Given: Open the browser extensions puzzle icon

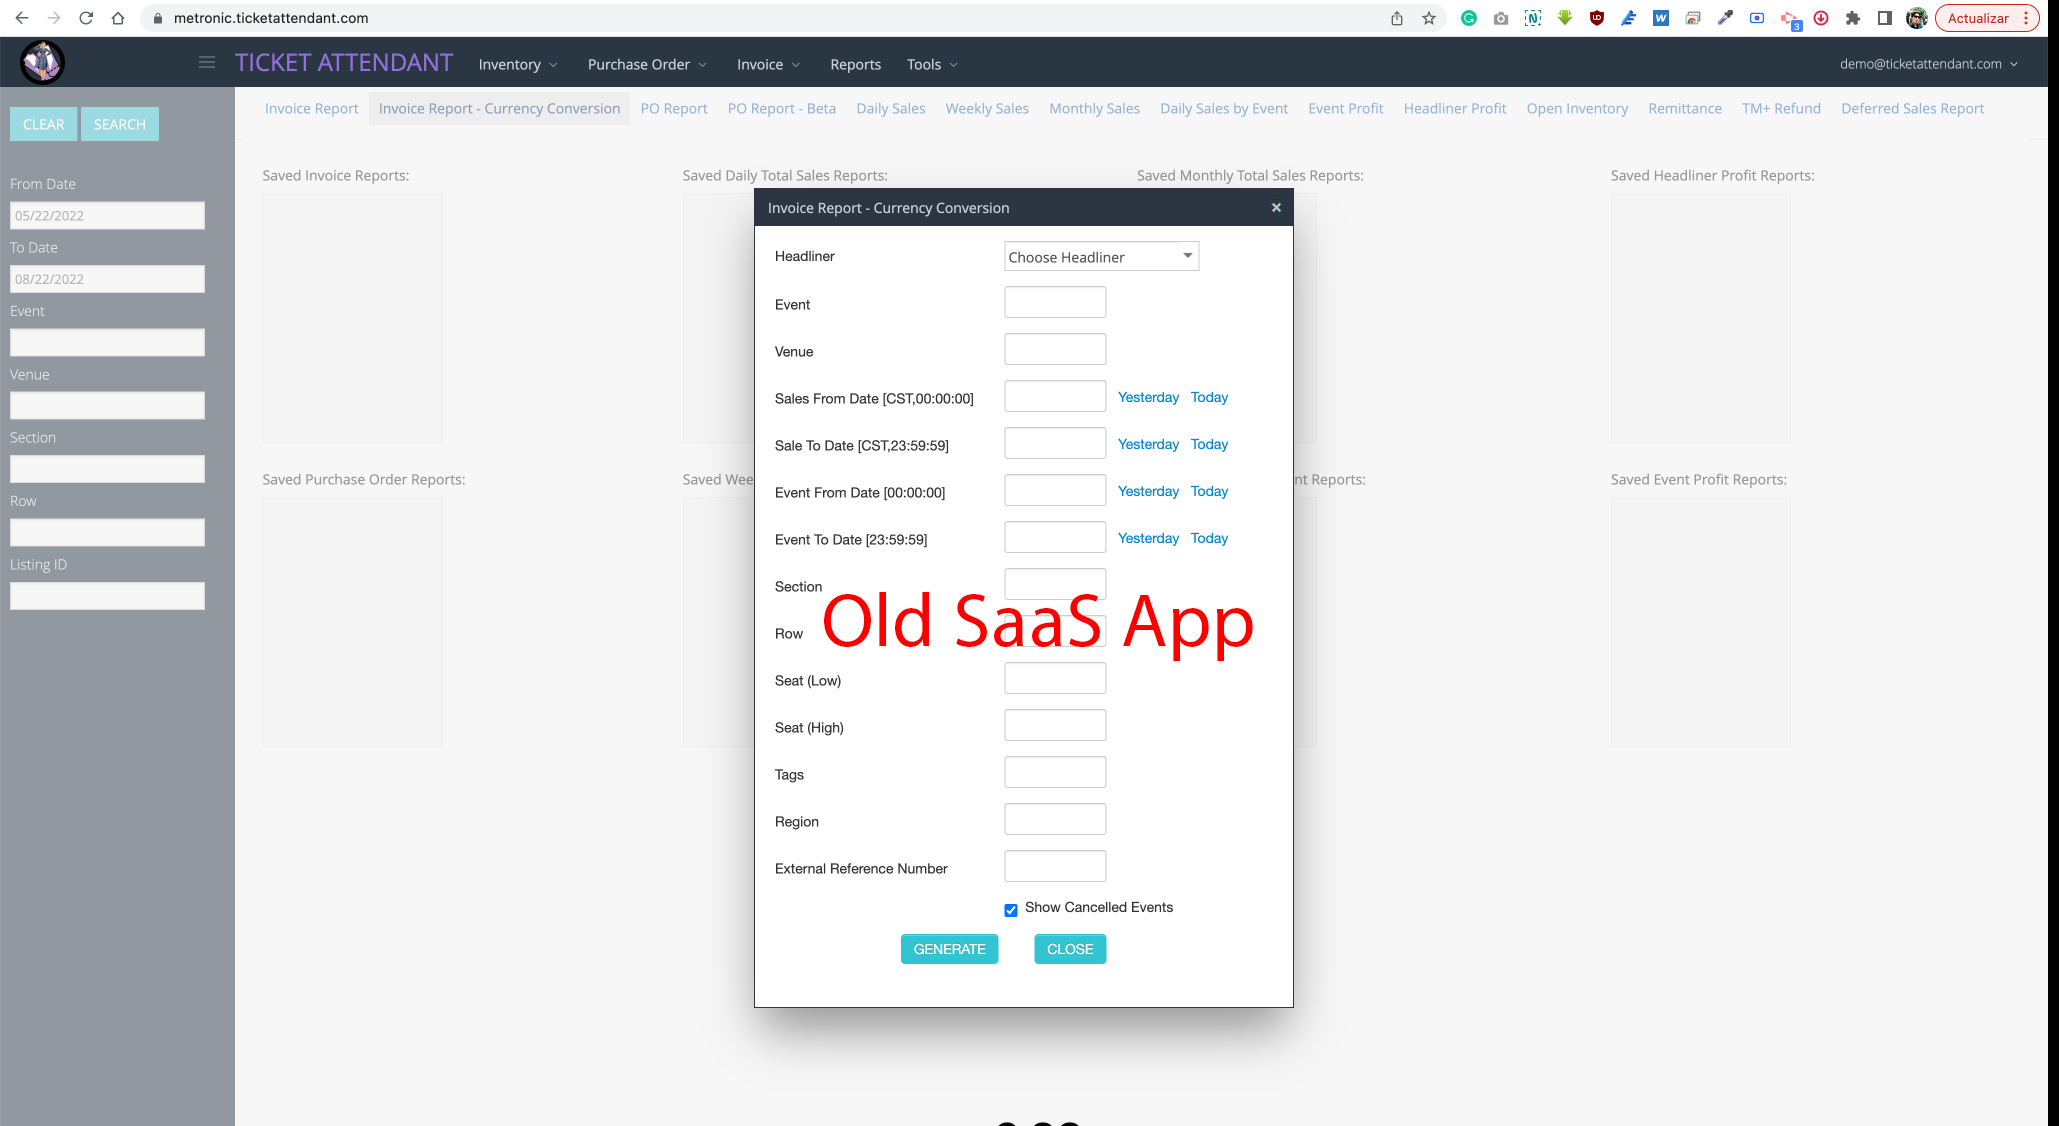Looking at the screenshot, I should click(x=1853, y=18).
